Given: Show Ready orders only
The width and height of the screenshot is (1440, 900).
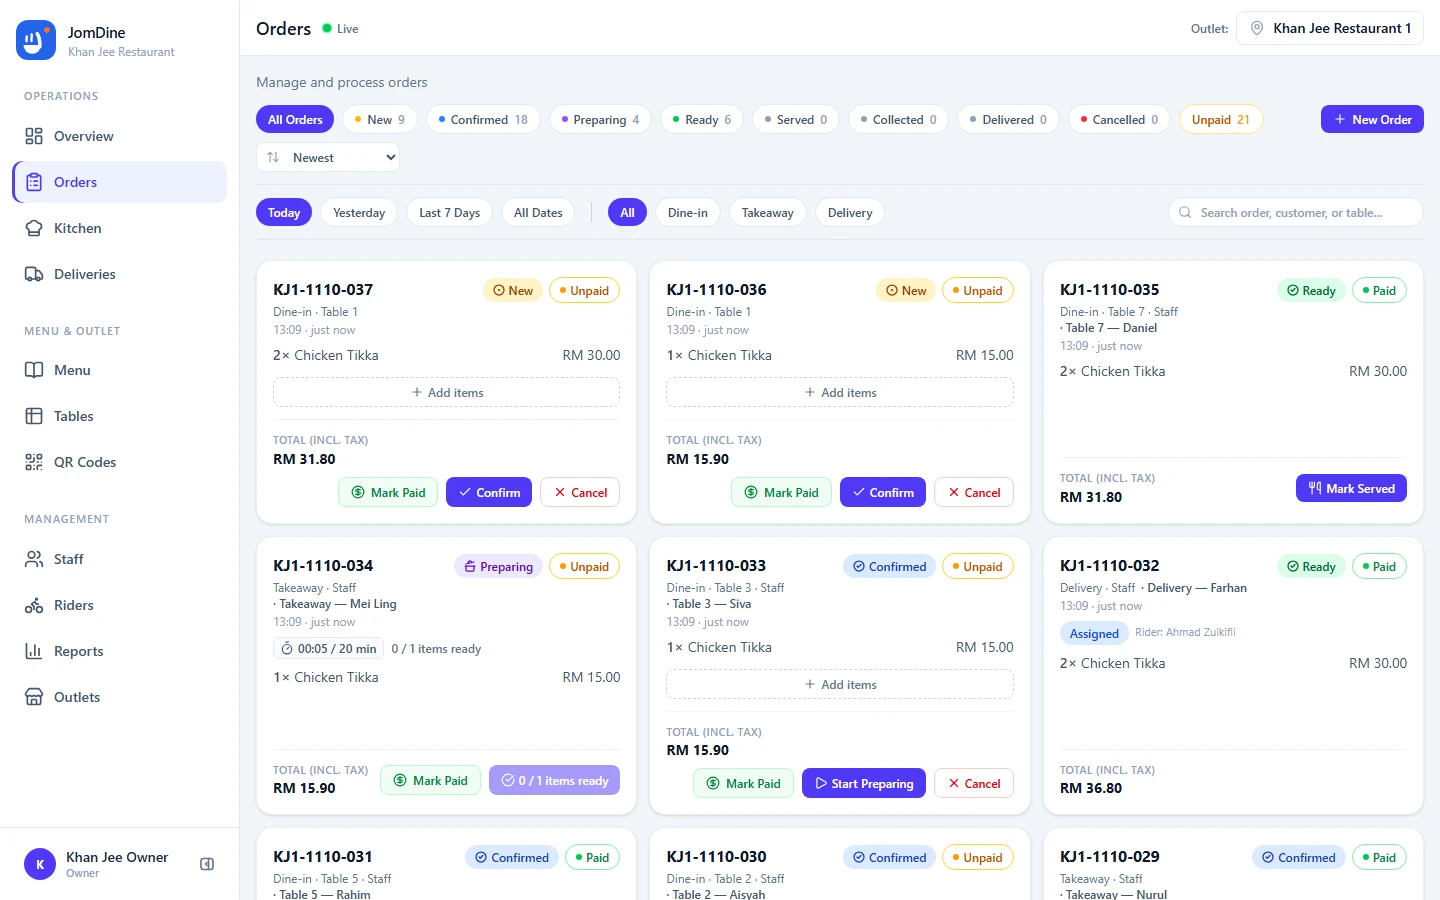Looking at the screenshot, I should pyautogui.click(x=702, y=120).
